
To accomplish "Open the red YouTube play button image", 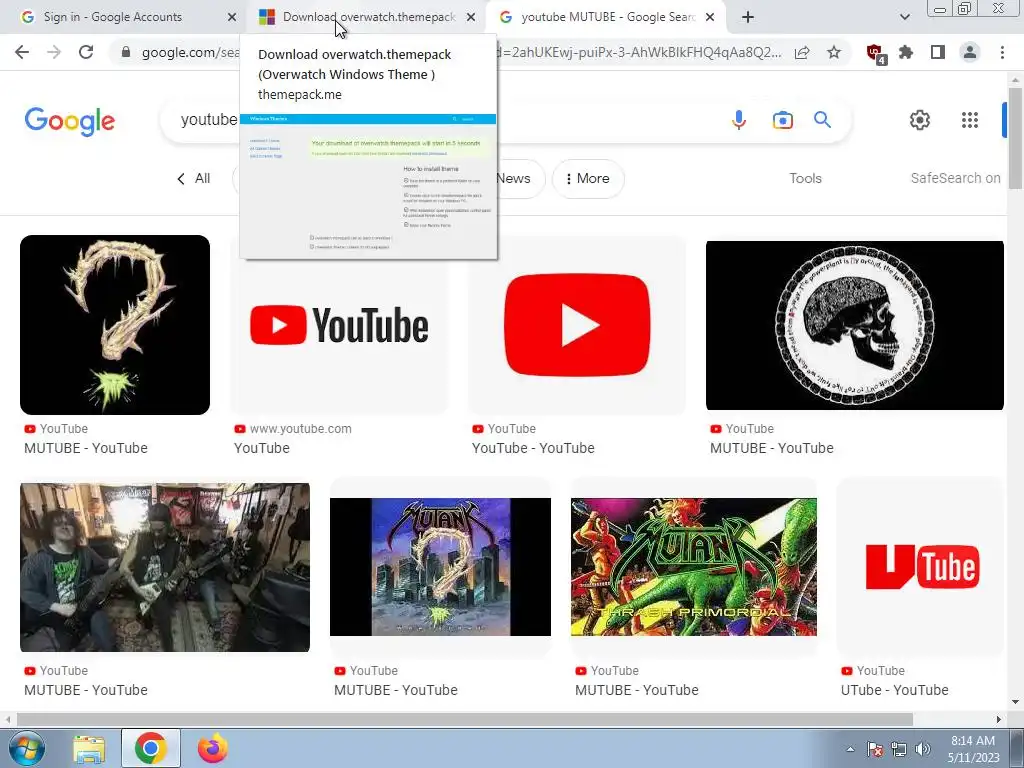I will (577, 325).
